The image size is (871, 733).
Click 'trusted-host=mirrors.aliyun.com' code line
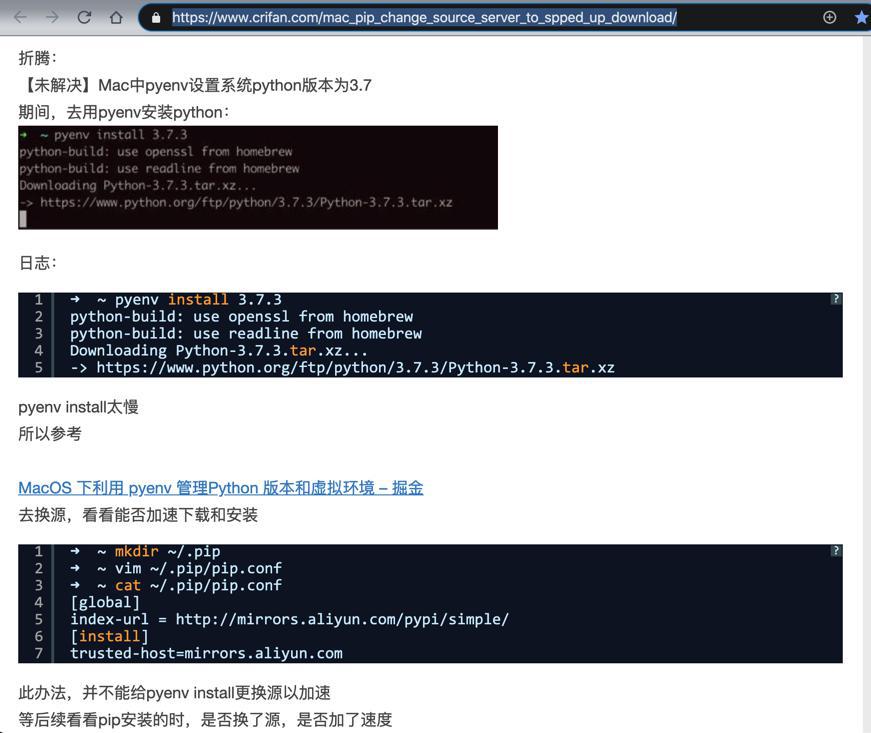pos(206,653)
